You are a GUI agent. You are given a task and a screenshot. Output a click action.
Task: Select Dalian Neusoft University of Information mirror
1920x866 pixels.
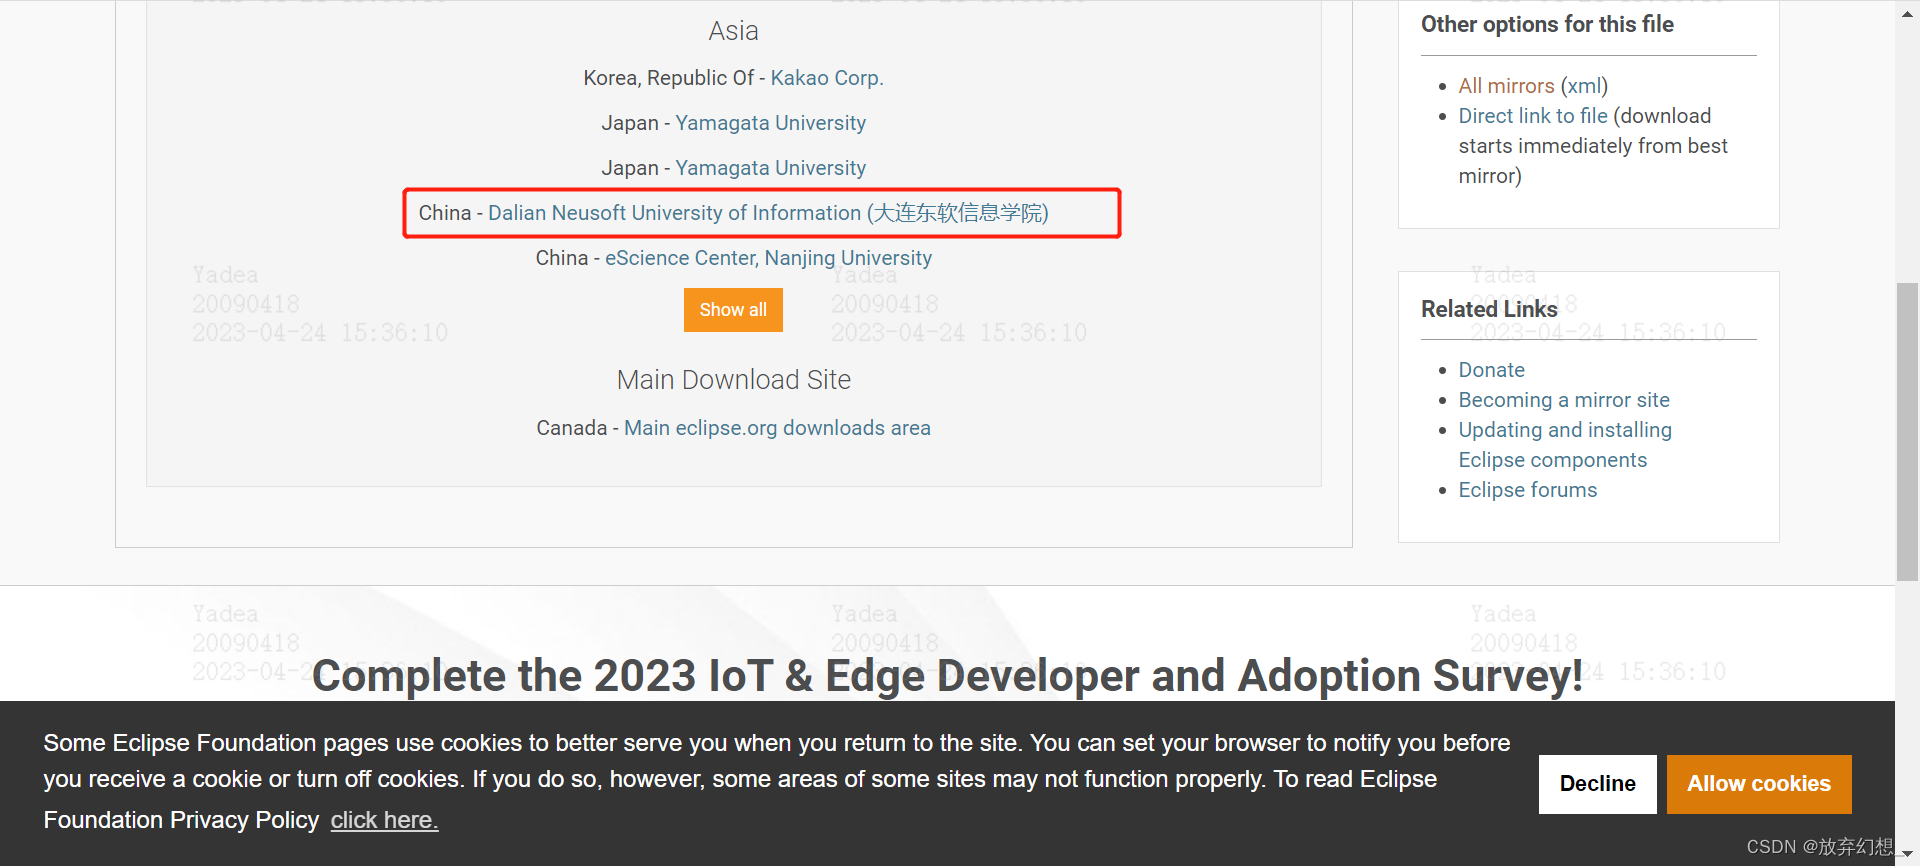tap(768, 213)
